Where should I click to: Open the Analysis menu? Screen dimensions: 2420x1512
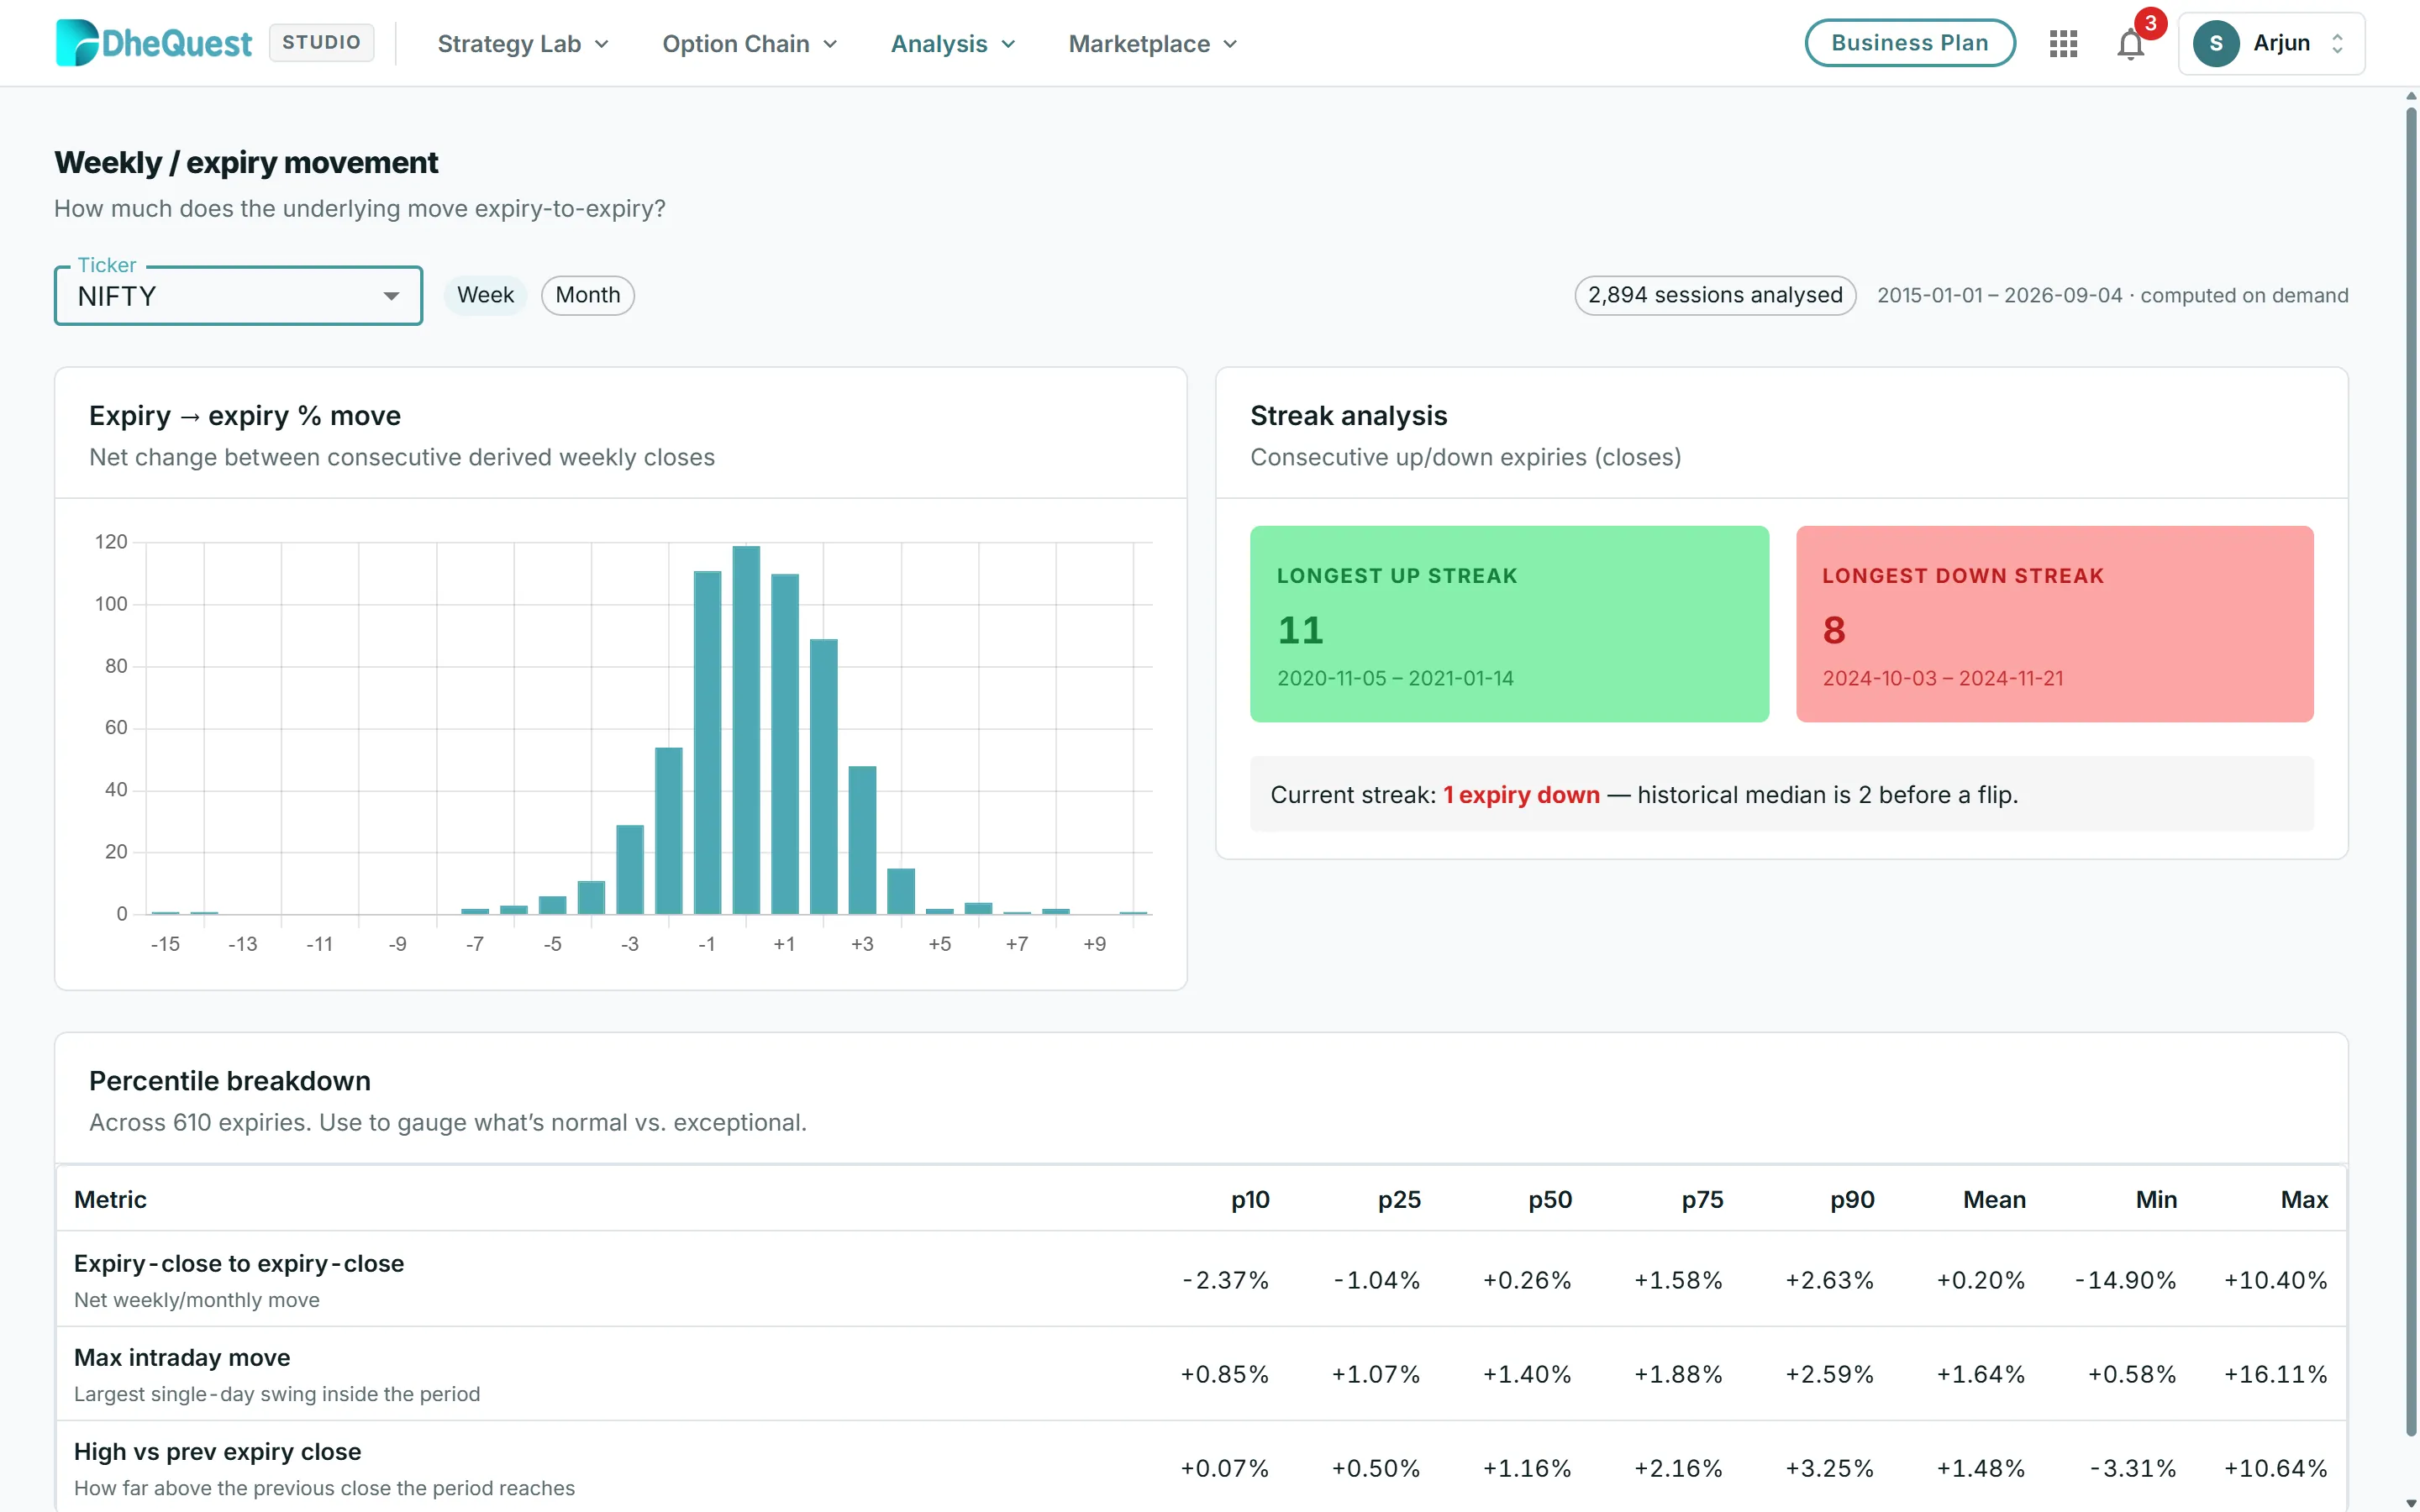(953, 43)
